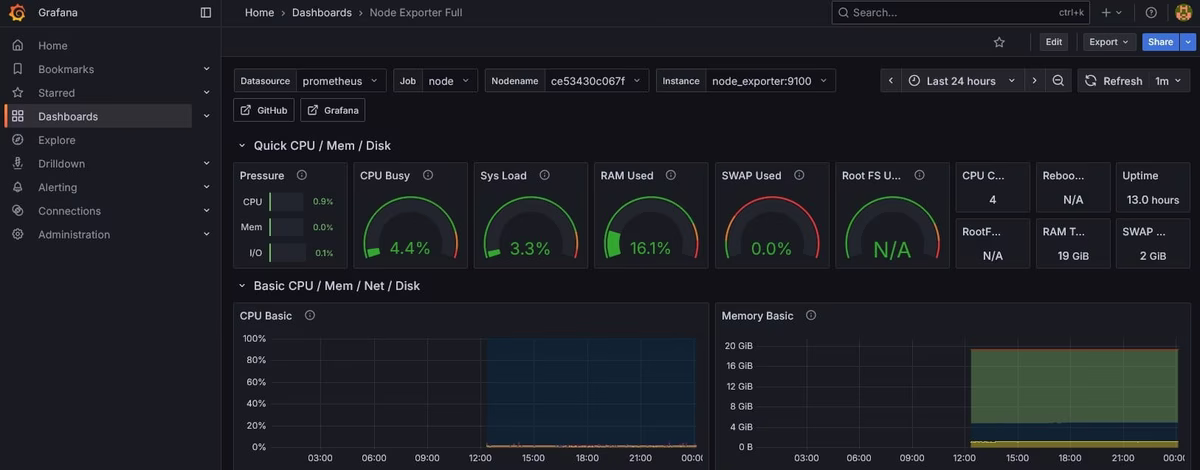
Task: Open Explore in the side menu
Action: tap(57, 140)
